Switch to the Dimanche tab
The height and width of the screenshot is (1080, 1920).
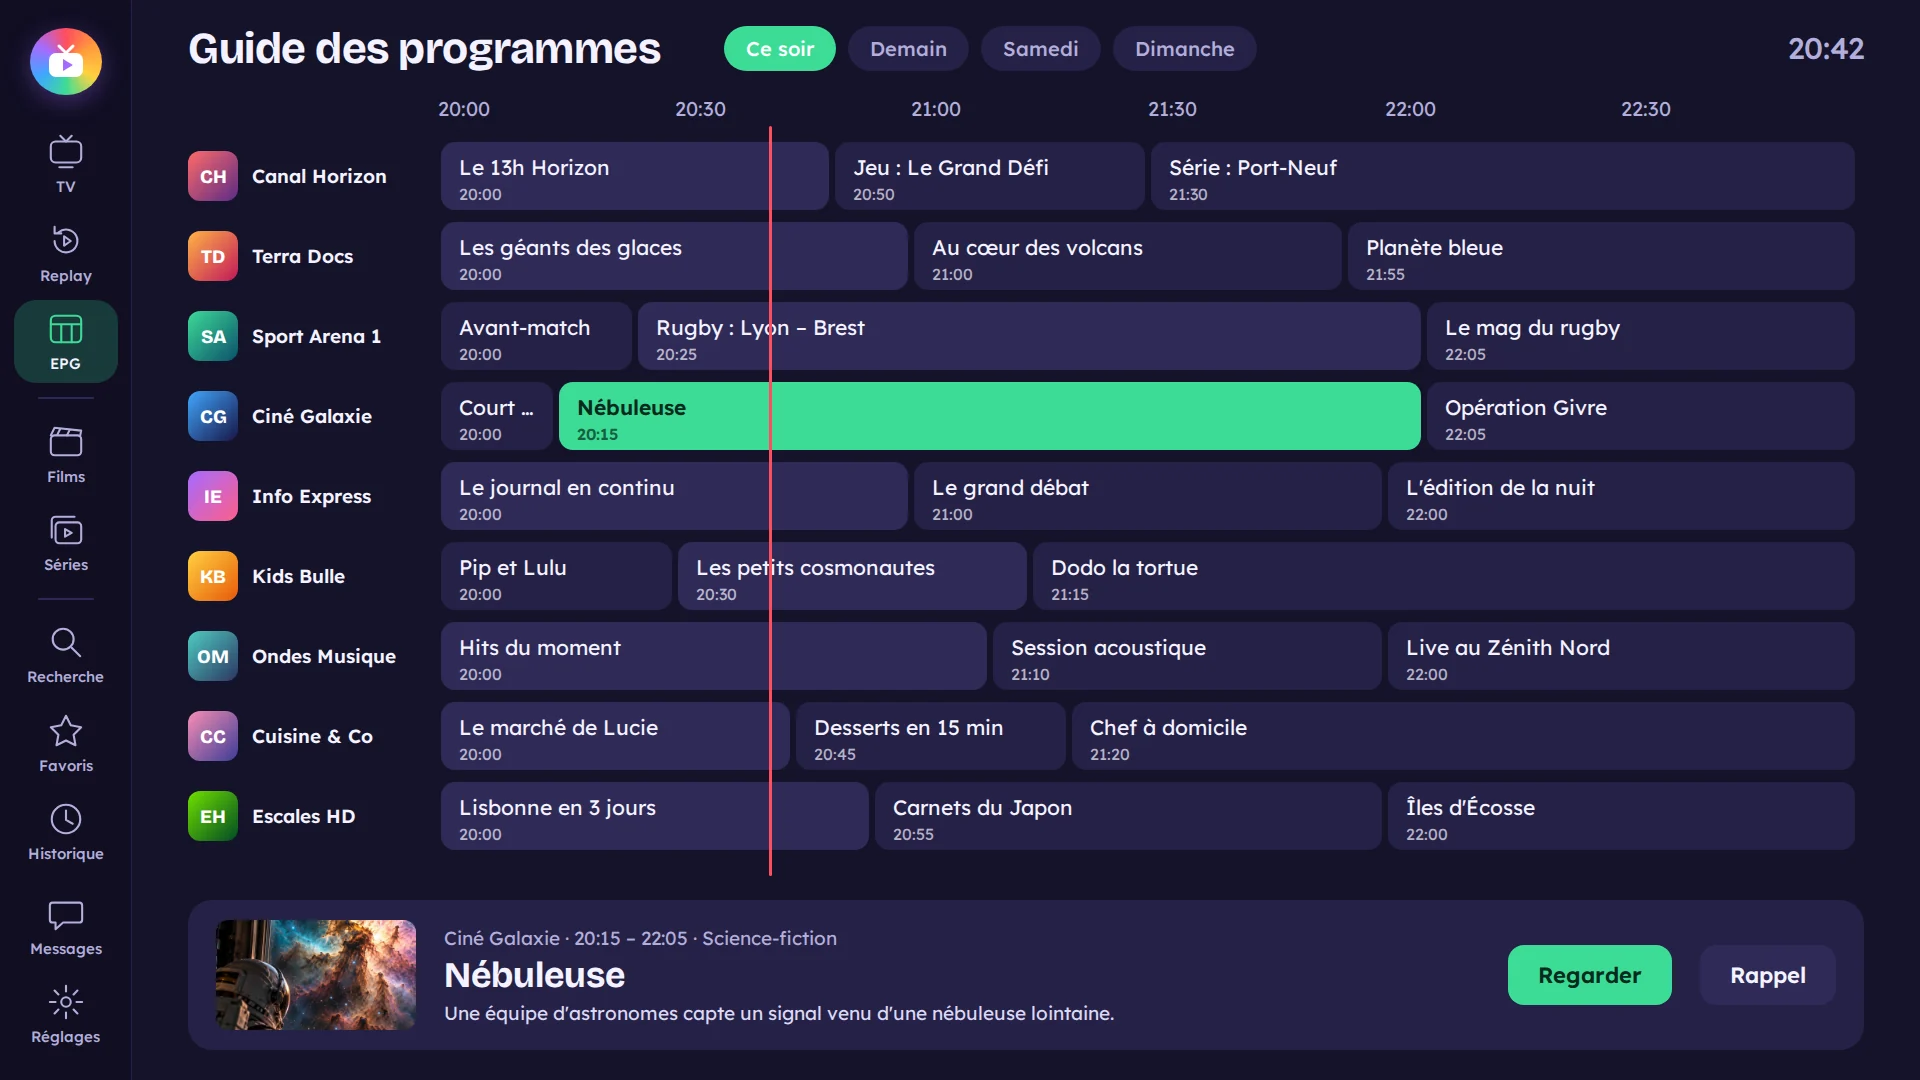tap(1184, 49)
